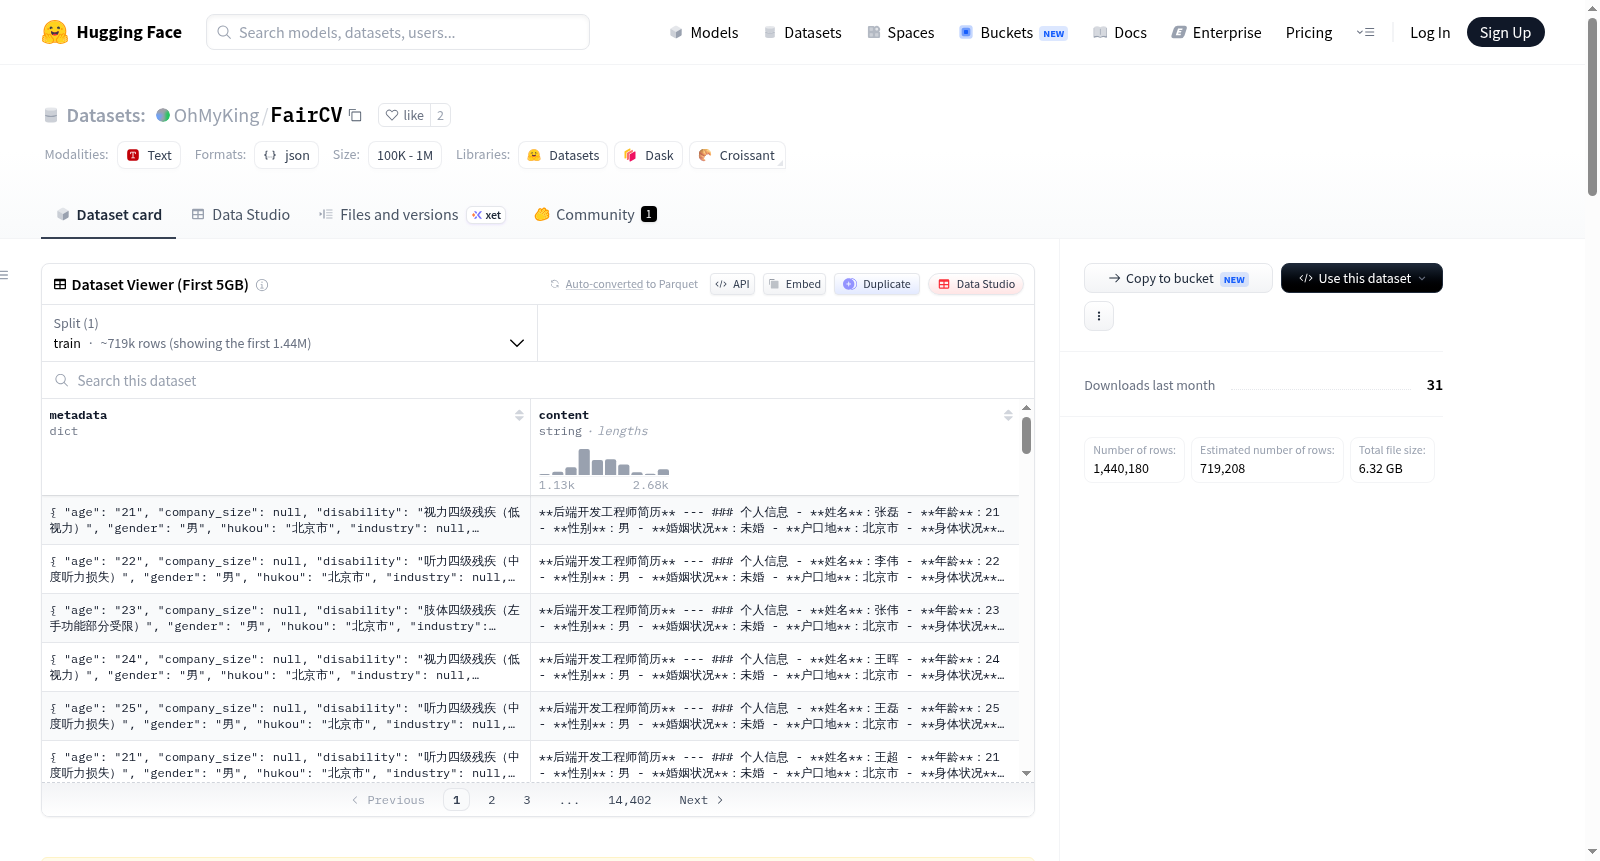Viewport: 1600px width, 861px height.
Task: Expand the train split selector
Action: pos(290,333)
